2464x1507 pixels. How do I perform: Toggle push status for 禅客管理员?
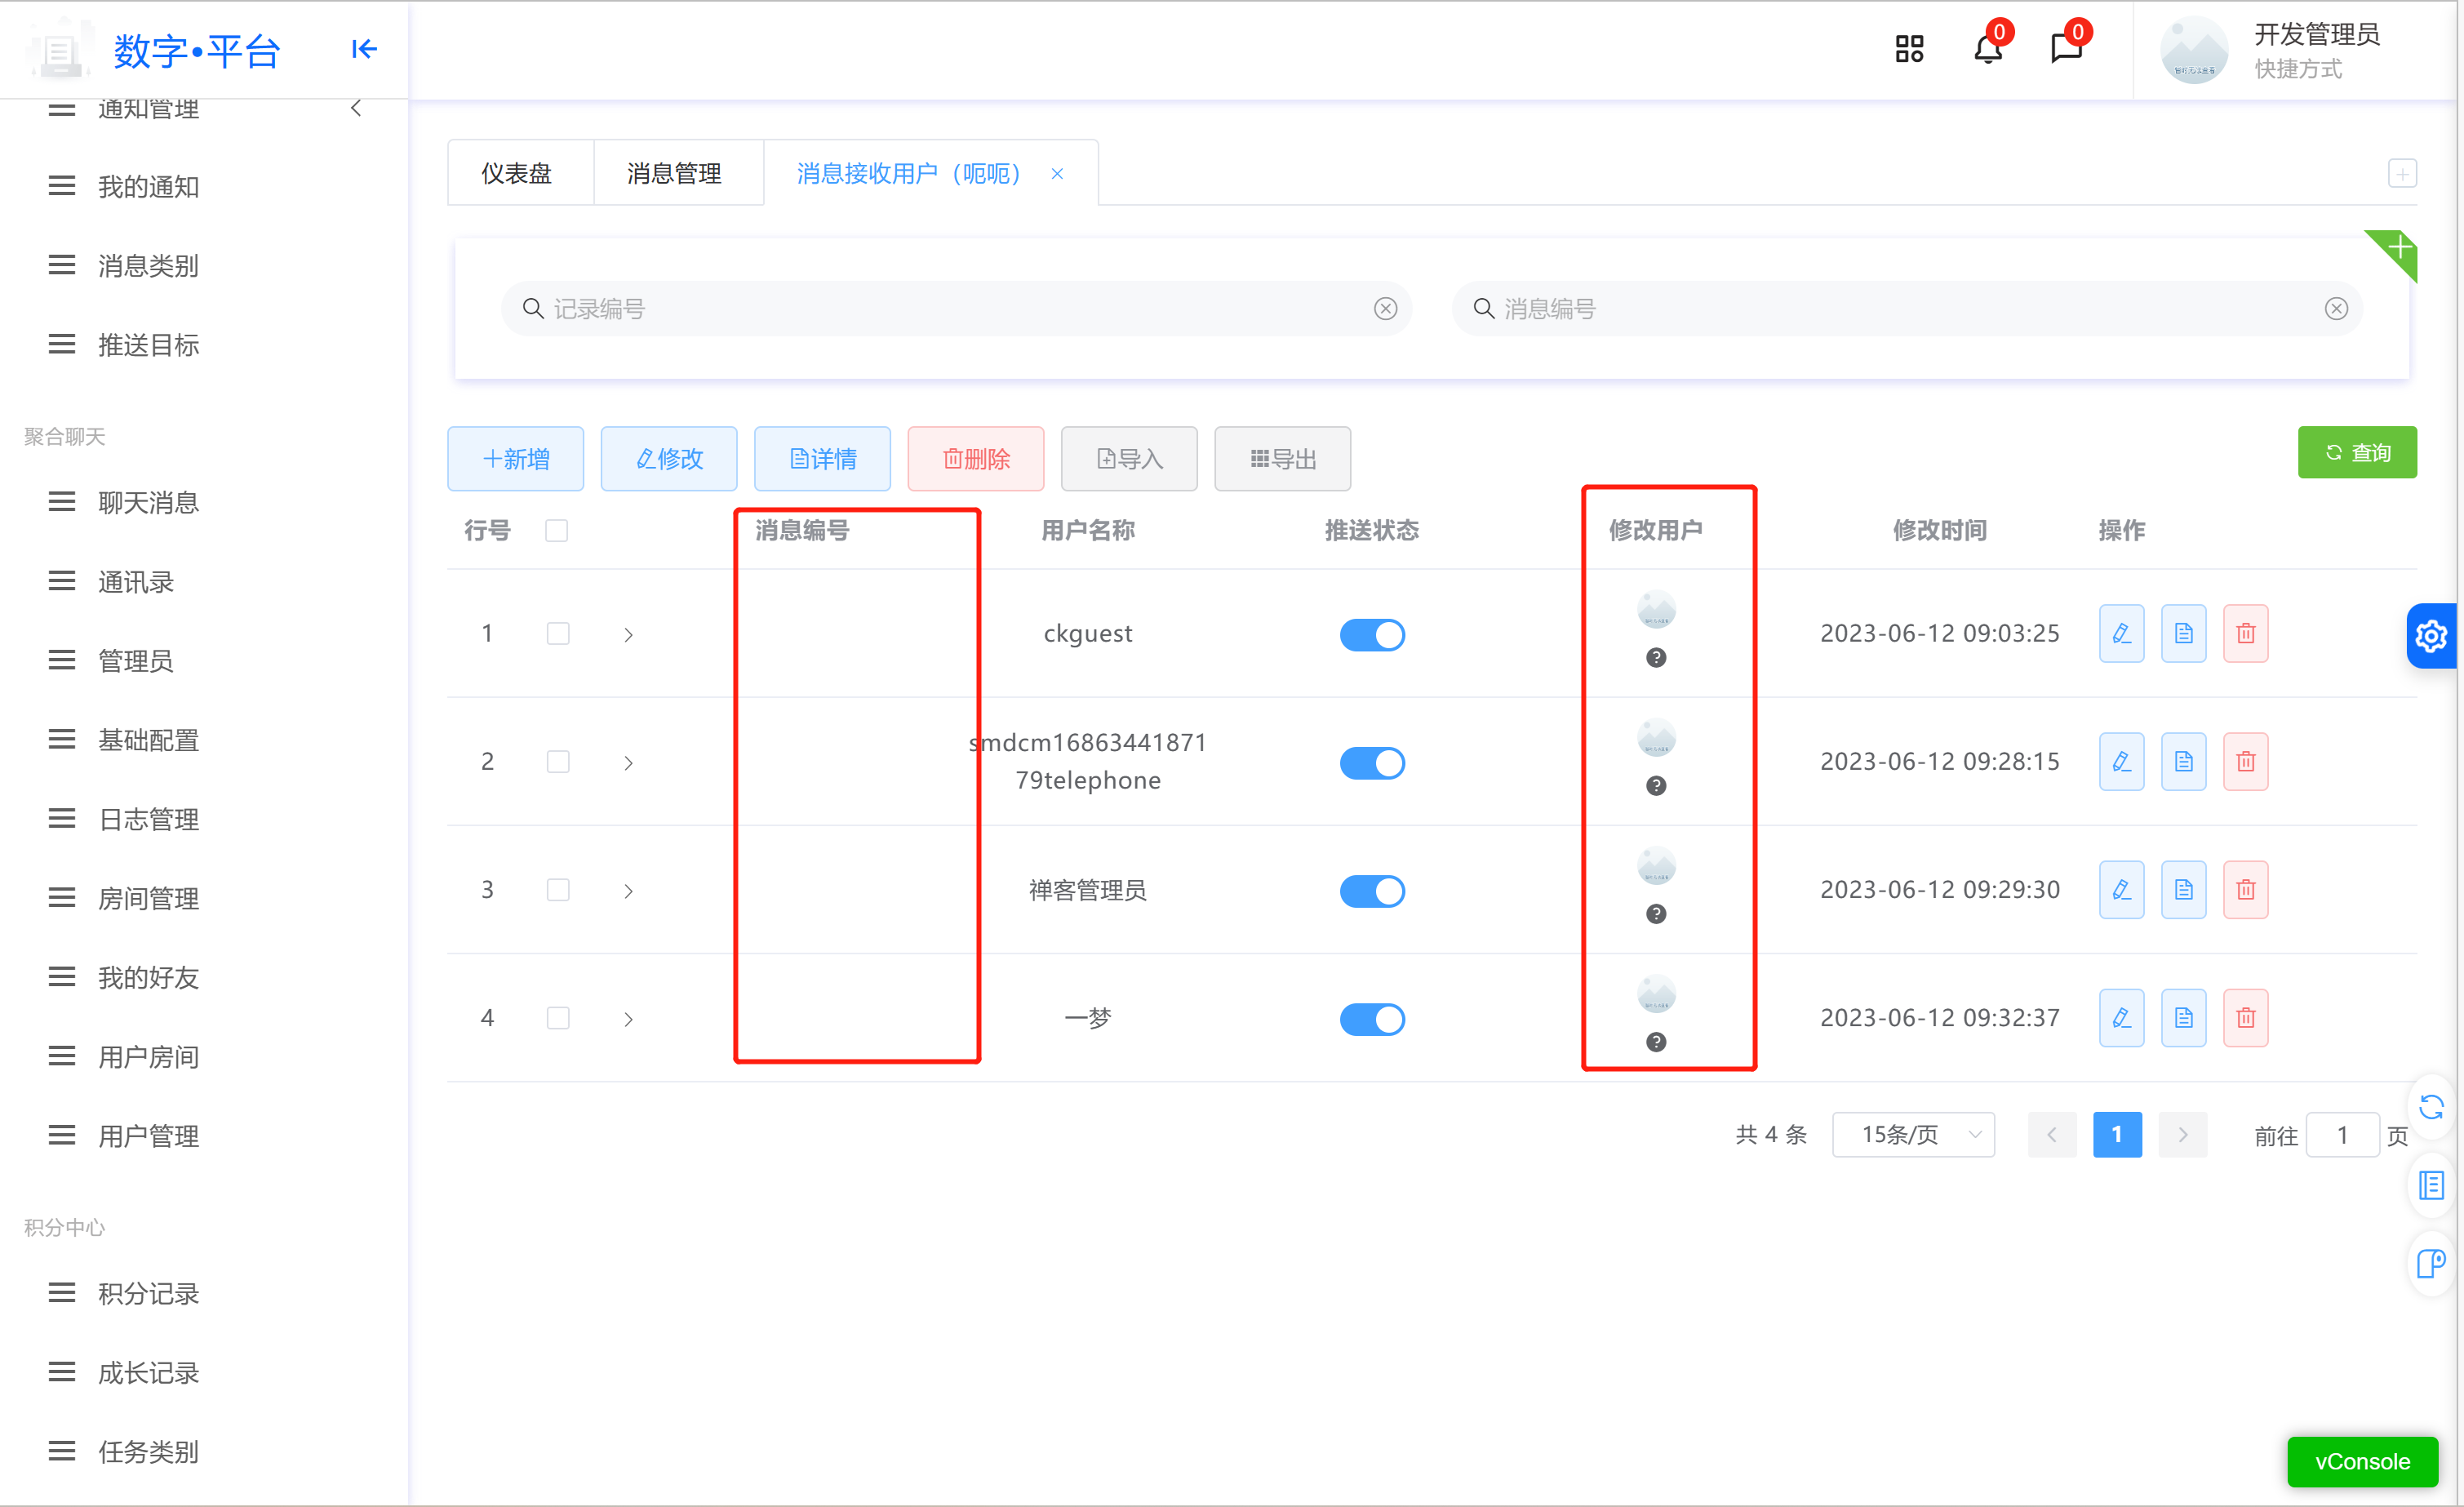point(1372,890)
